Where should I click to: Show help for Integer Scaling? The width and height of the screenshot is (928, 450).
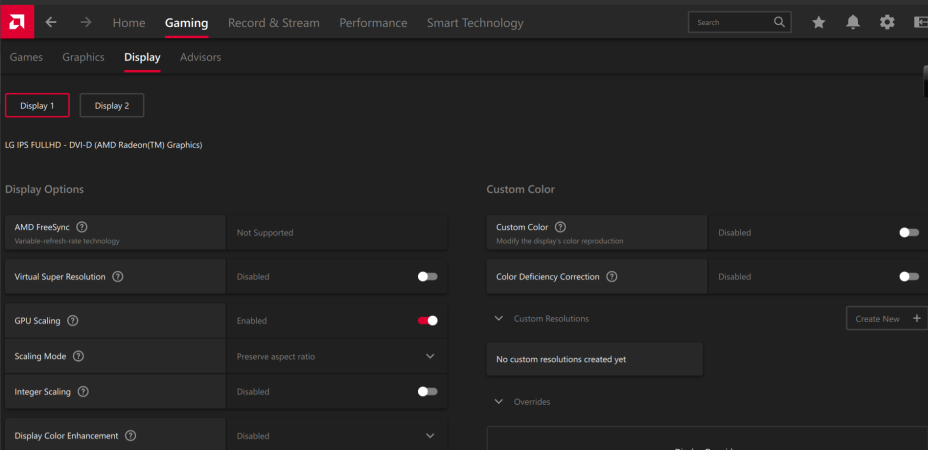coord(83,391)
